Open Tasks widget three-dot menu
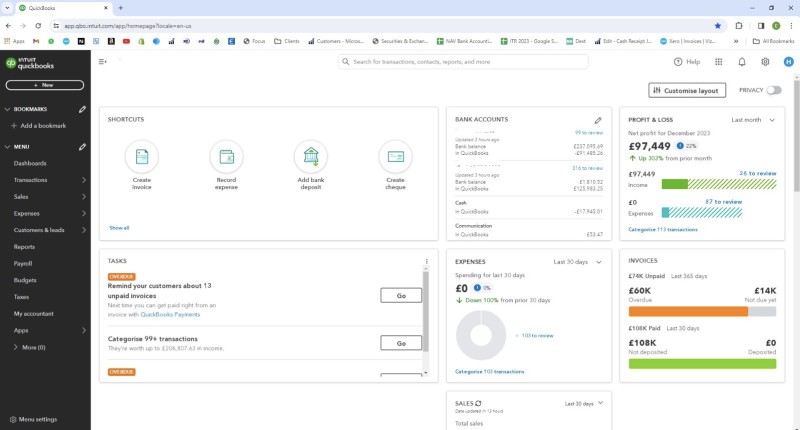The width and height of the screenshot is (800, 430). coord(427,261)
